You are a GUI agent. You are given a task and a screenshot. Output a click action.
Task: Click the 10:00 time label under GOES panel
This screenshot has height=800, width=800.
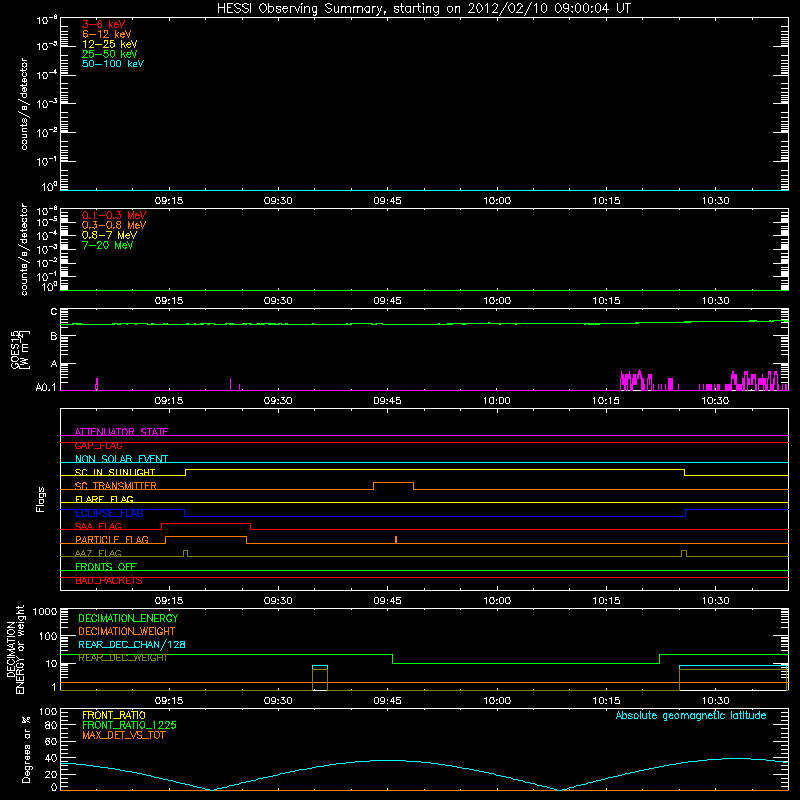(497, 401)
